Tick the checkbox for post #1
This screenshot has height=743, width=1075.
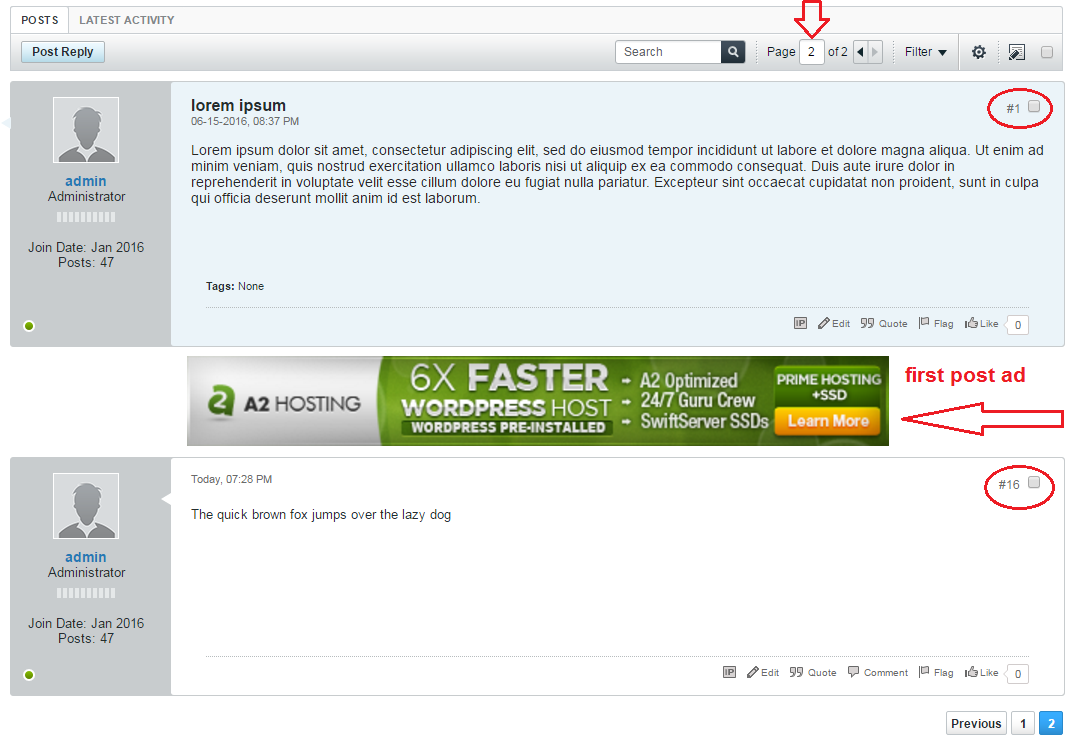(x=1034, y=106)
